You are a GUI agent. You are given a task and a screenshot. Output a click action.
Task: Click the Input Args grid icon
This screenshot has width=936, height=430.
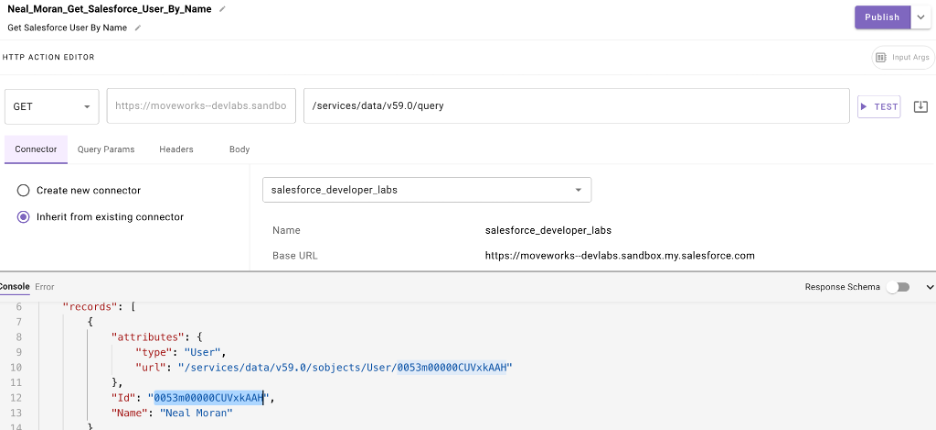[880, 58]
